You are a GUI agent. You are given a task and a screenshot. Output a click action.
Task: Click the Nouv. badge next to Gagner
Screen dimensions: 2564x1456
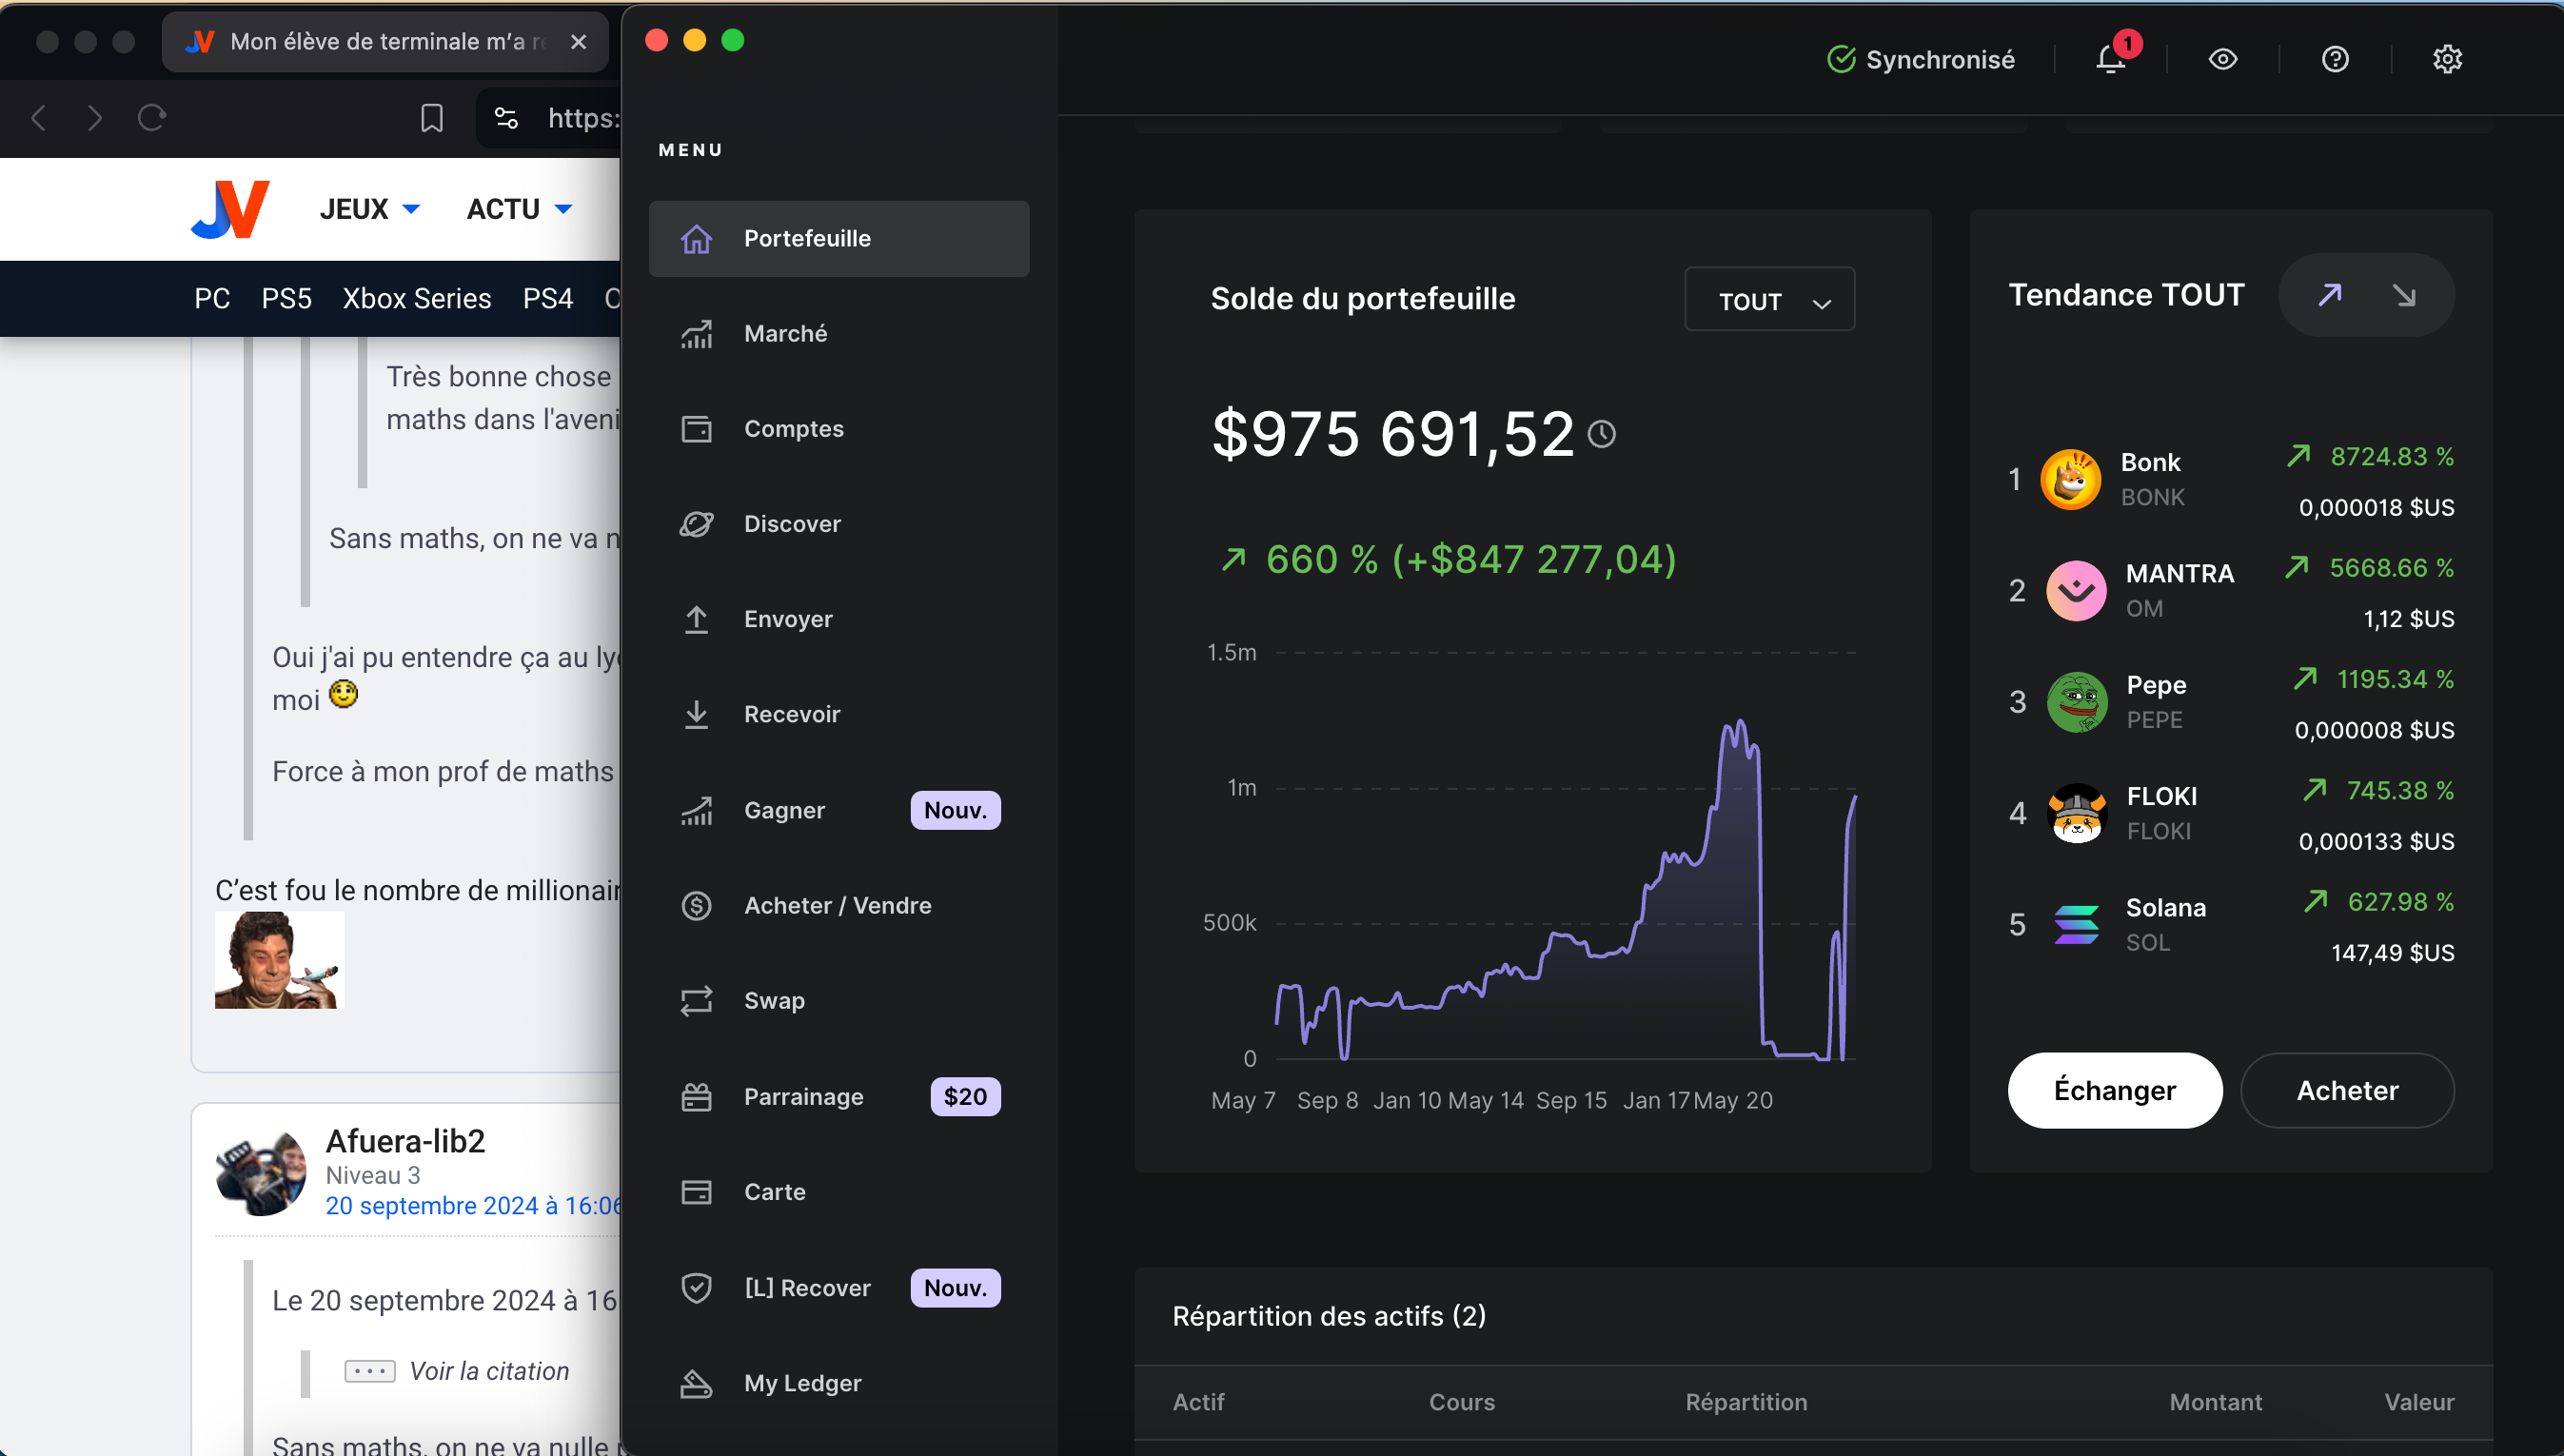point(955,810)
